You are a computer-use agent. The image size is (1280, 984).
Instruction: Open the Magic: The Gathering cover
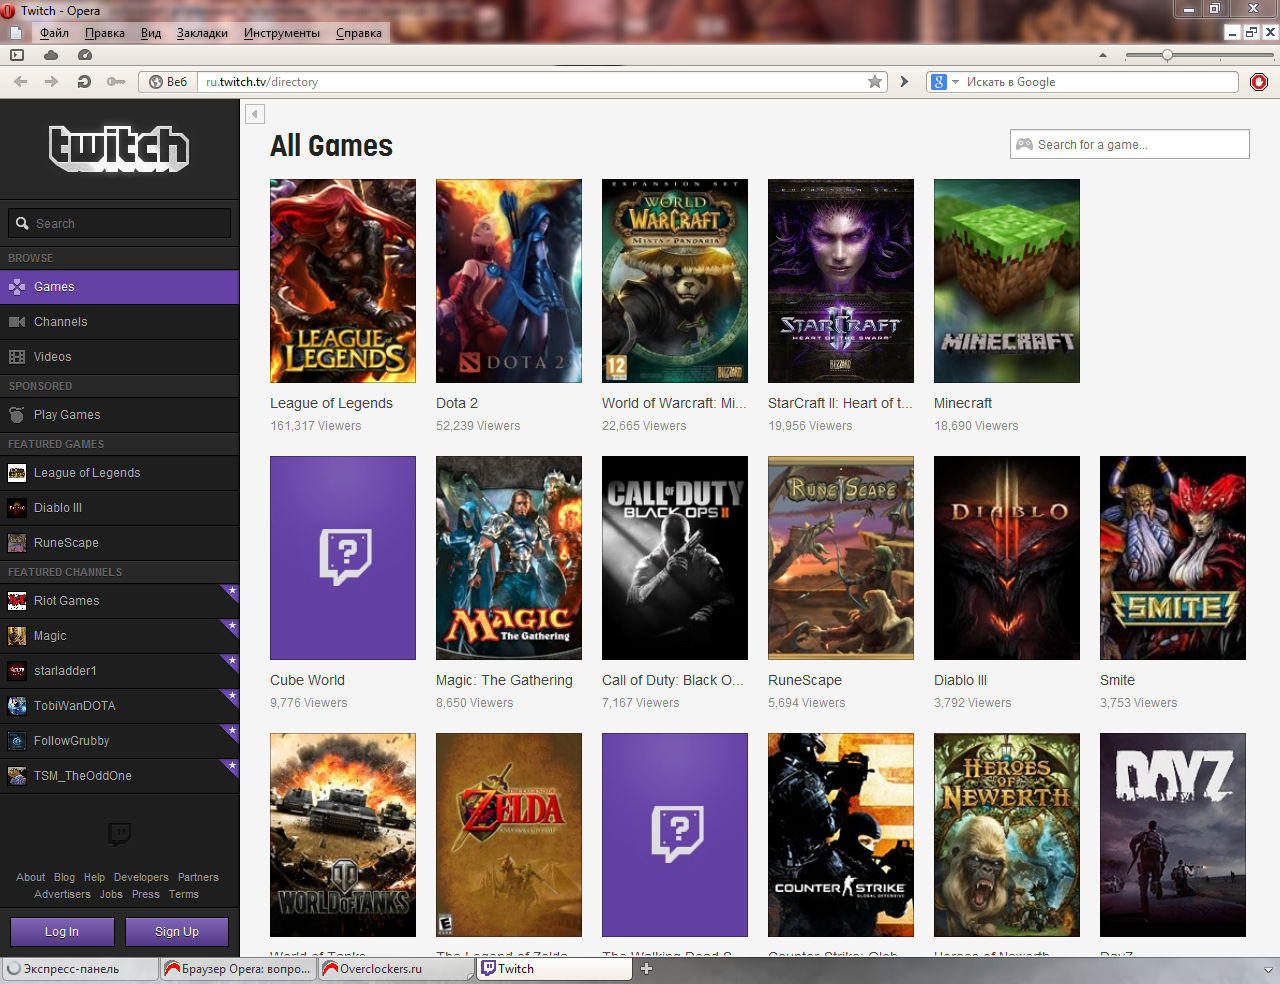509,558
